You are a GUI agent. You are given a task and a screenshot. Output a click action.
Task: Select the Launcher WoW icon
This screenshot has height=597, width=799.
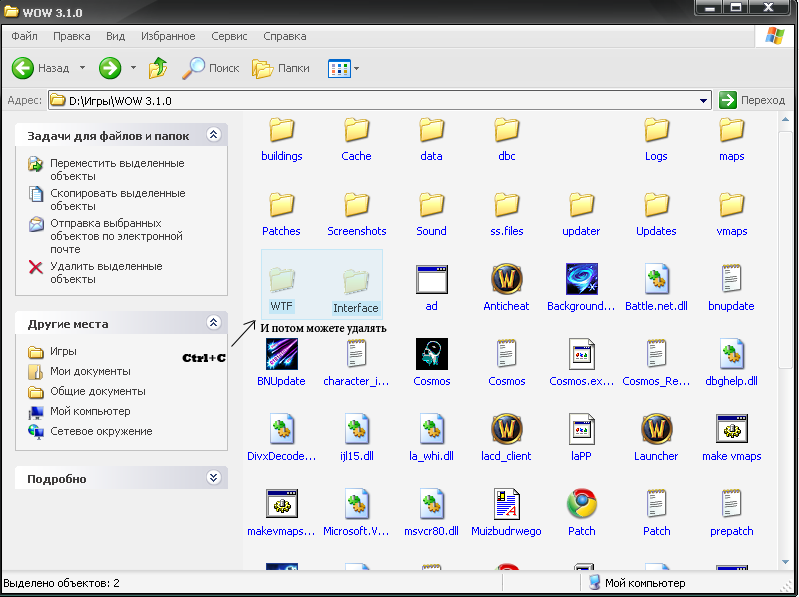pyautogui.click(x=656, y=429)
